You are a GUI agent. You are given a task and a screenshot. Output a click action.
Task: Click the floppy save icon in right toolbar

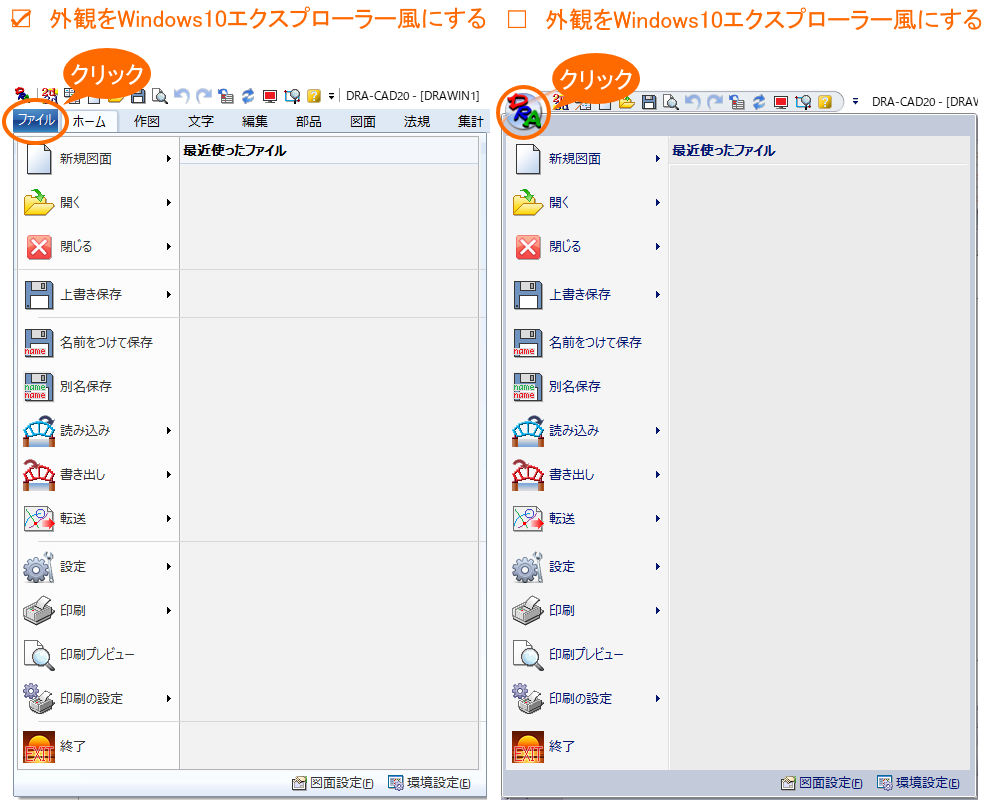(x=649, y=101)
